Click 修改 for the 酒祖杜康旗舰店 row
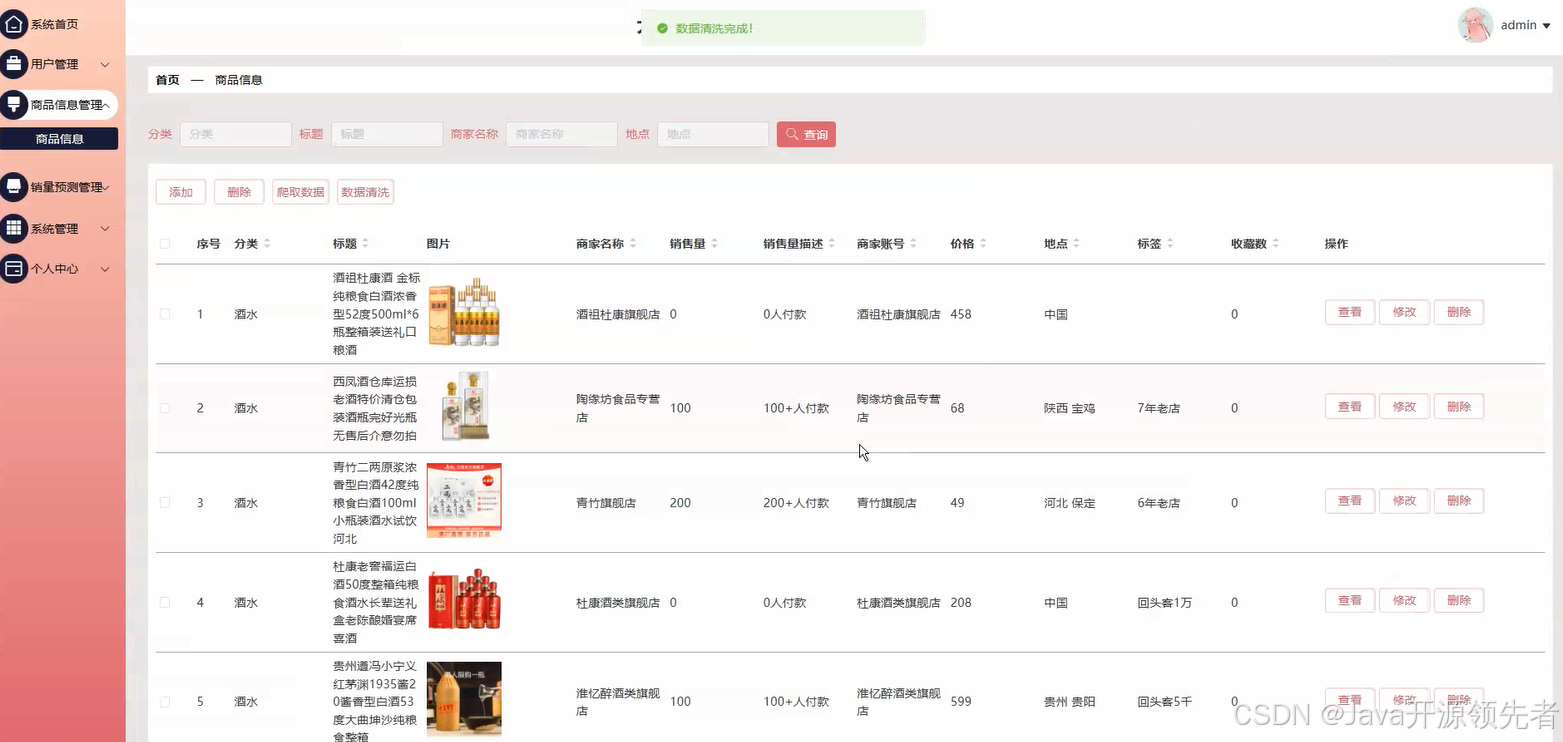 click(1404, 312)
